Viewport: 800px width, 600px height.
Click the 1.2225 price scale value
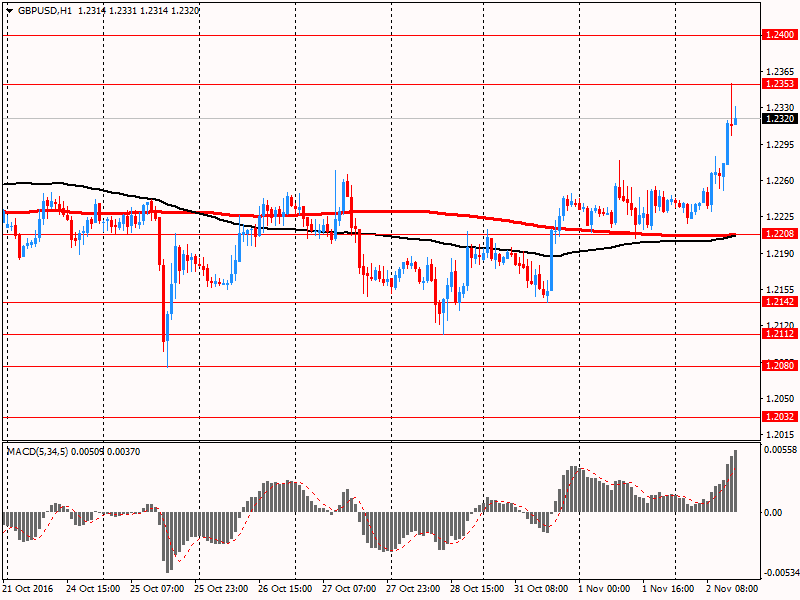pyautogui.click(x=780, y=217)
